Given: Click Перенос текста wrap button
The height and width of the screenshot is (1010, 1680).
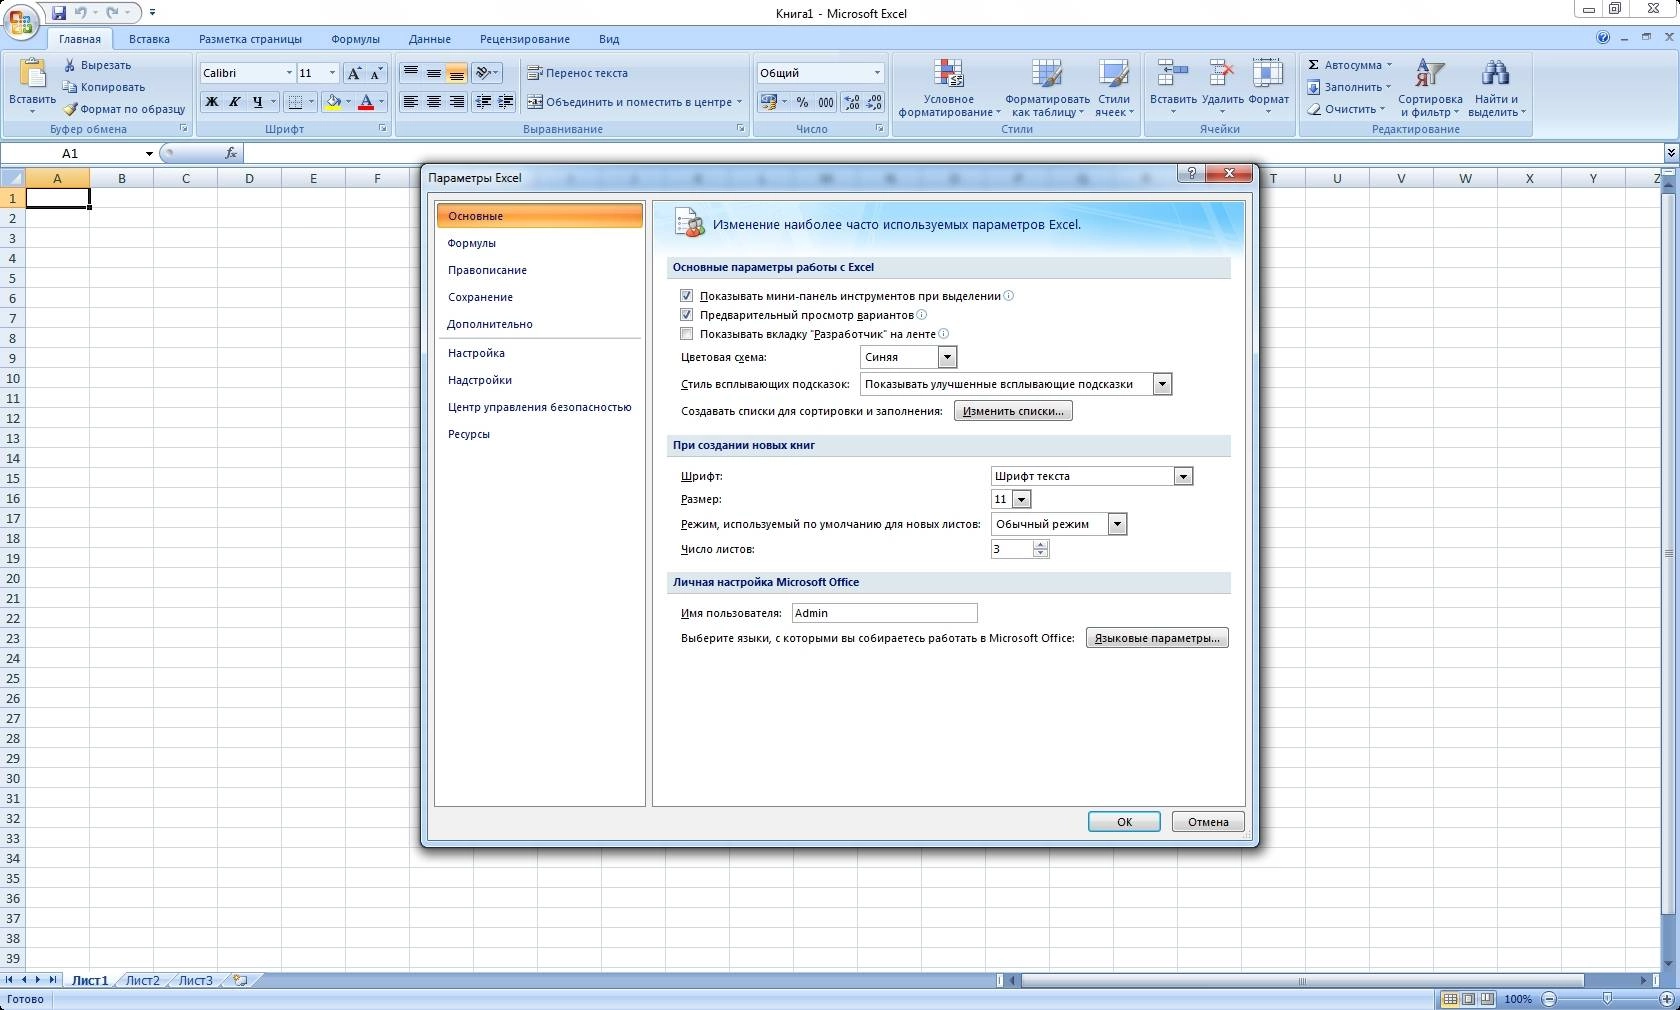Looking at the screenshot, I should coord(578,73).
